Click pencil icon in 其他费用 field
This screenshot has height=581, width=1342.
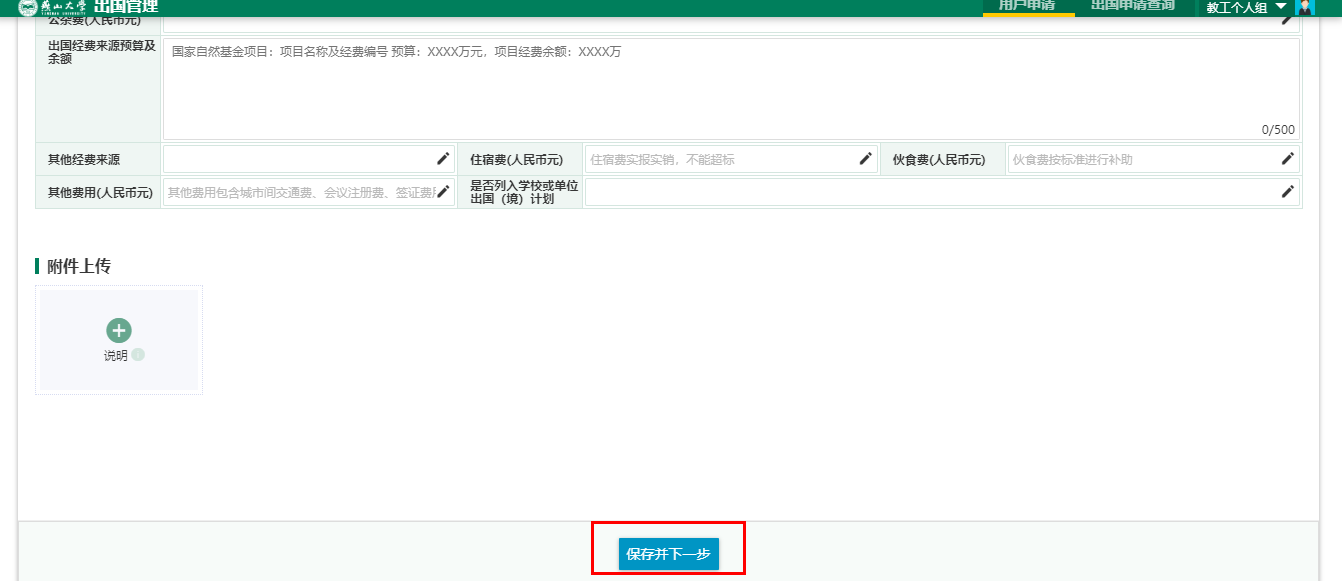[443, 192]
